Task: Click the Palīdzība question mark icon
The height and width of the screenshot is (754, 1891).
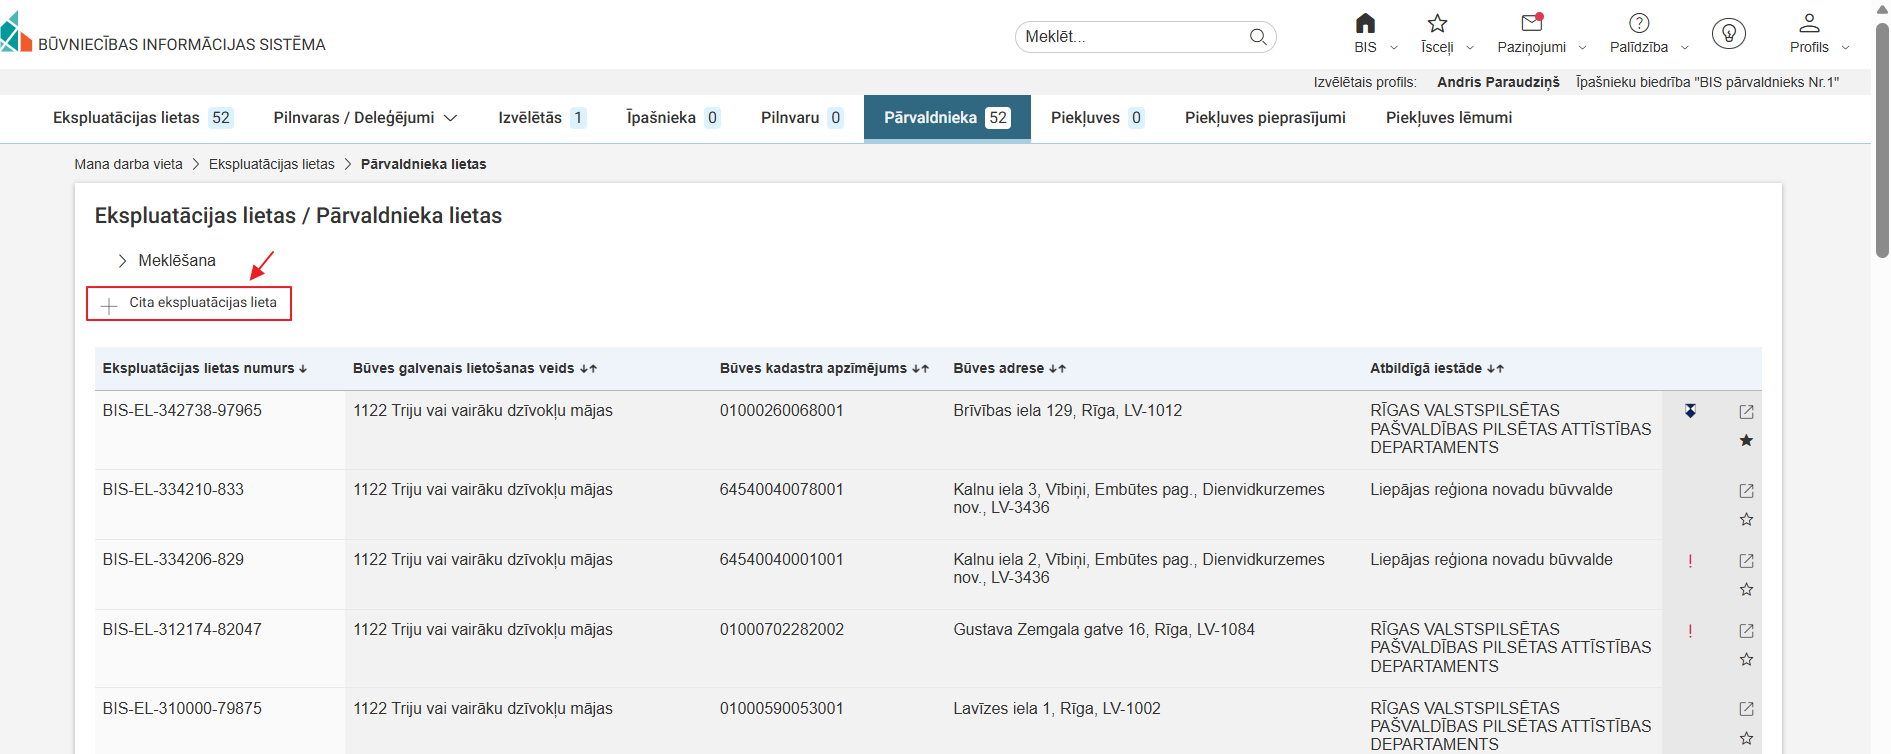Action: tap(1639, 24)
